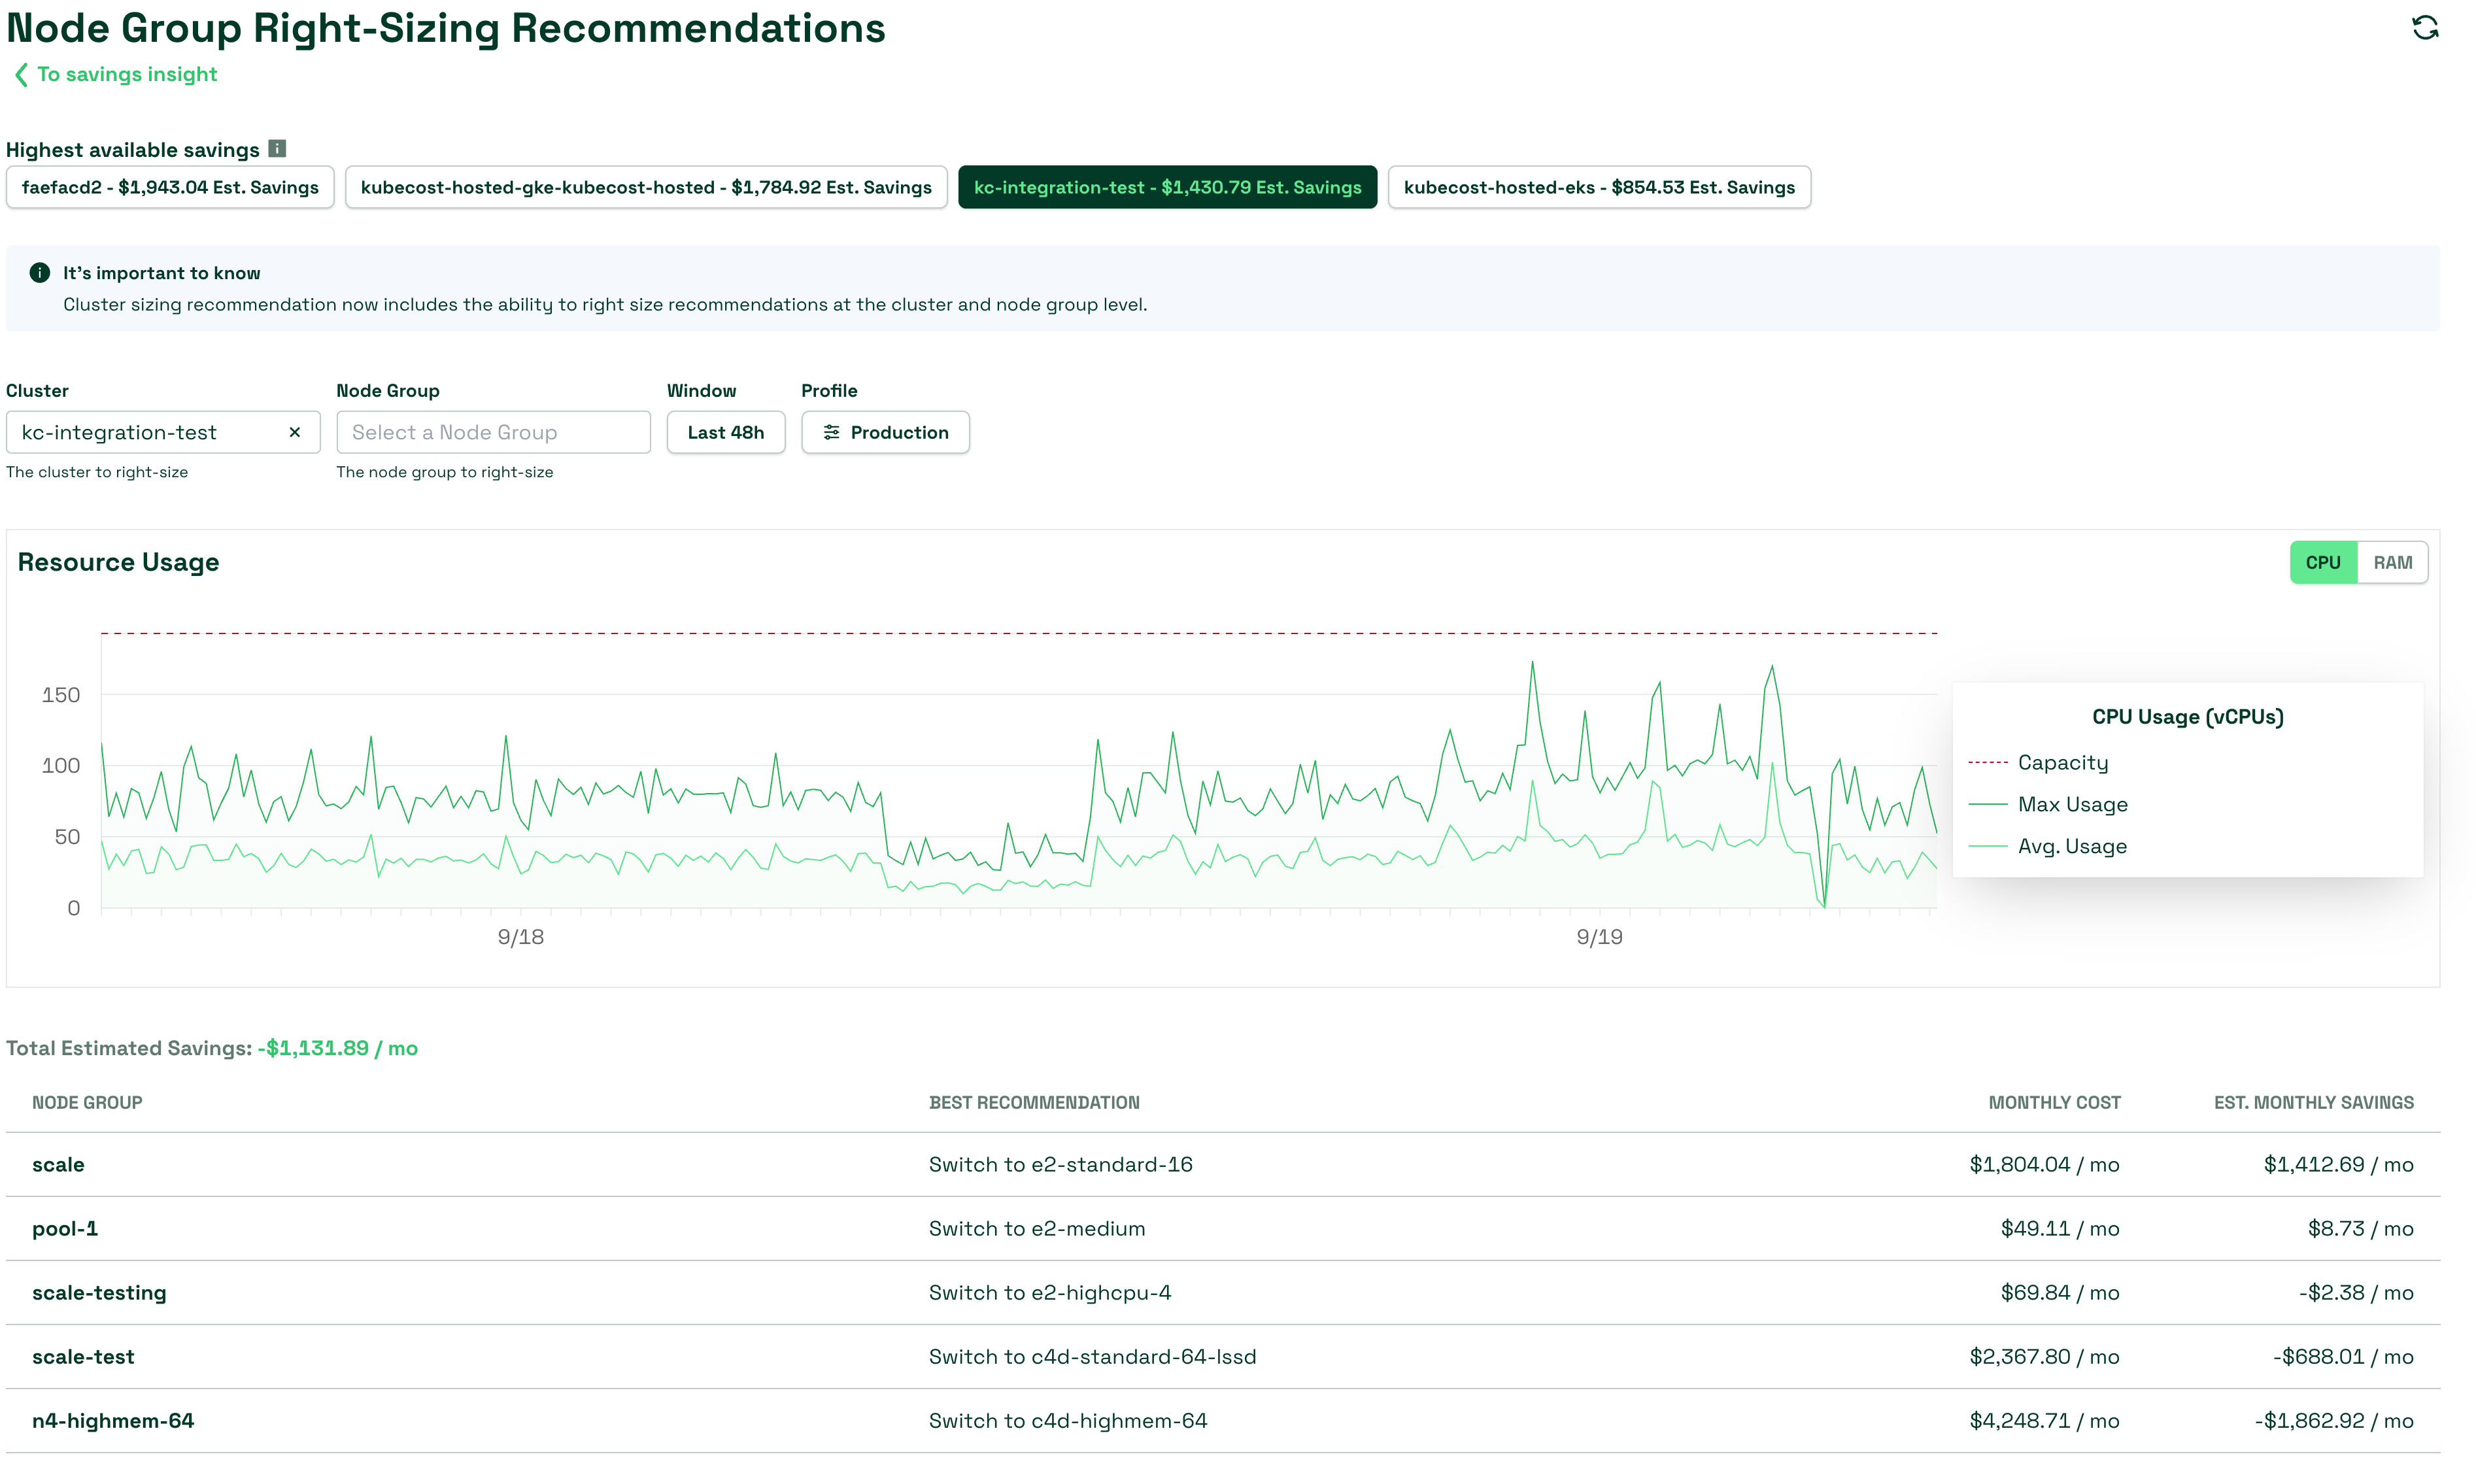Screen dimensions: 2476x1484
Task: Select CPU in the resource usage toggle
Action: coord(2322,563)
